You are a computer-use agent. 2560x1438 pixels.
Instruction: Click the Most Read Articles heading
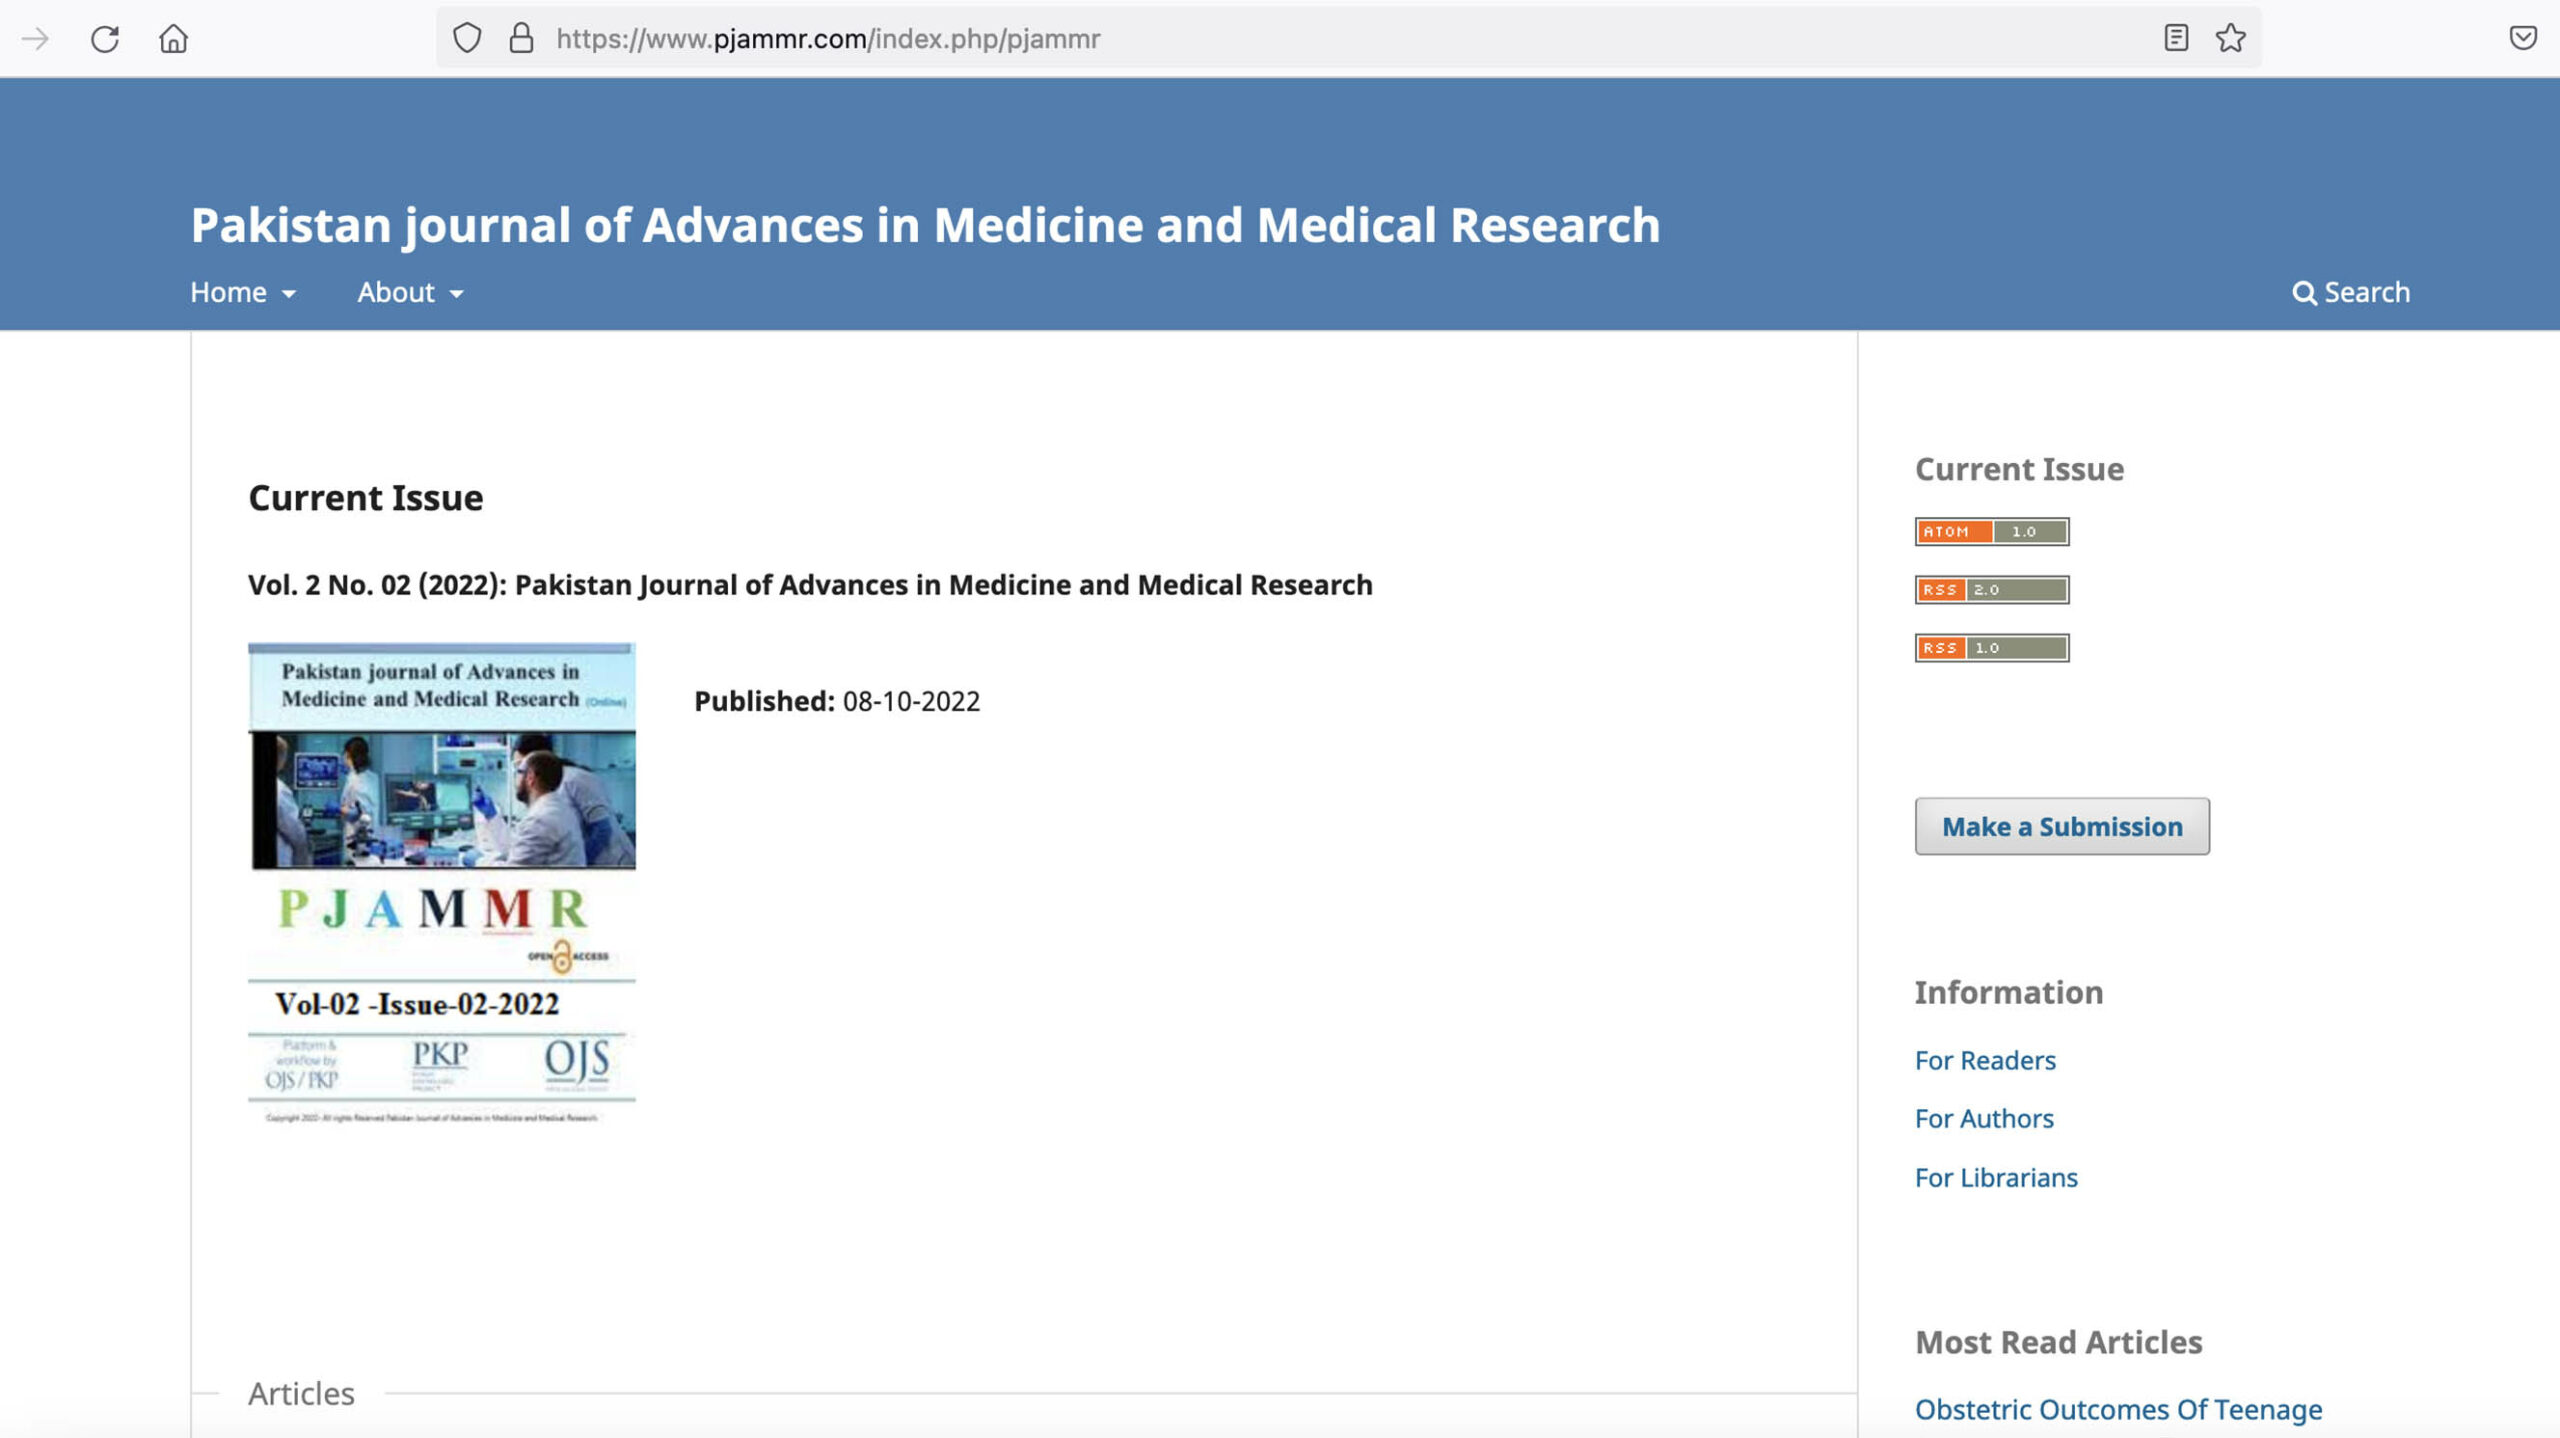[2058, 1342]
